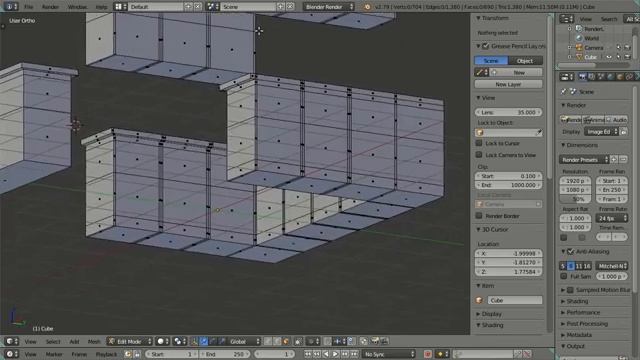Collapse the Transform panel
Image resolution: width=640 pixels, height=360 pixels.
click(x=478, y=18)
